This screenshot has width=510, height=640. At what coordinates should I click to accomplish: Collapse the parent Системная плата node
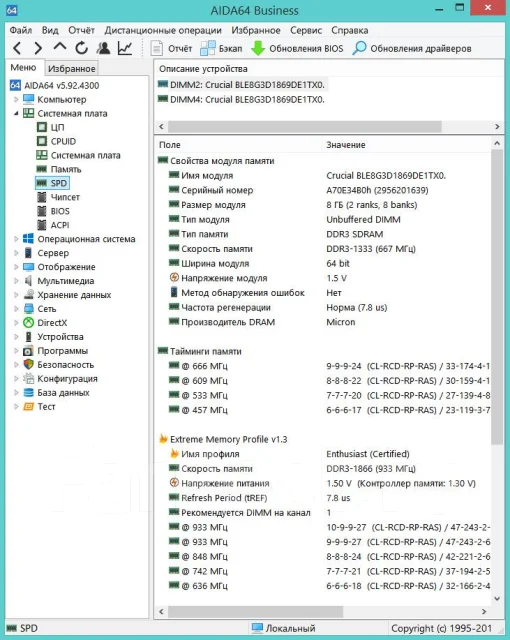tap(16, 113)
